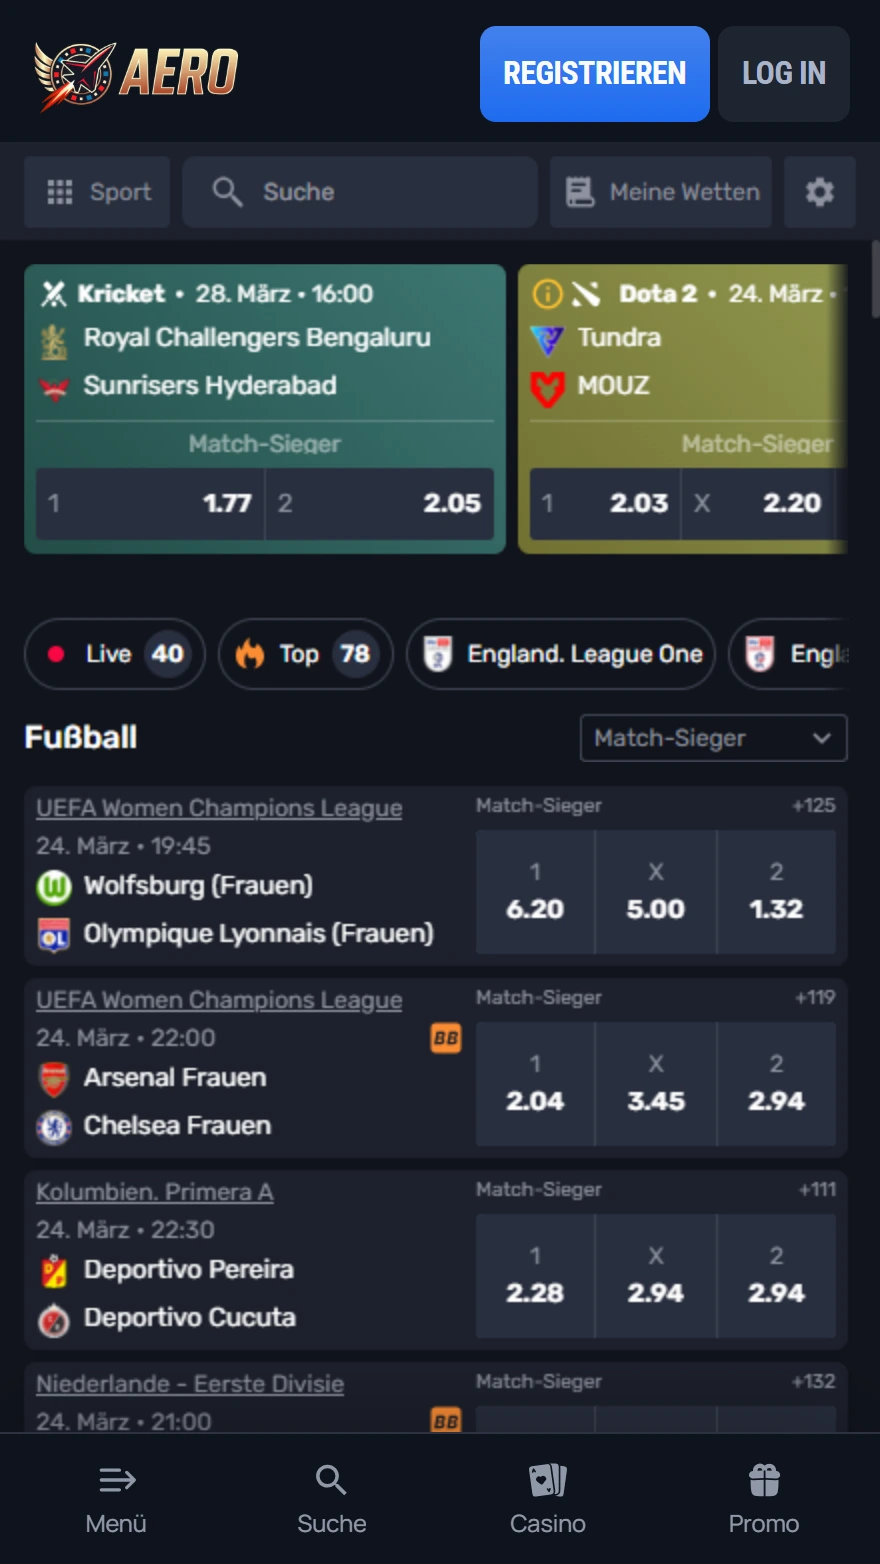Viewport: 880px width, 1564px height.
Task: Toggle the Top events filter
Action: tap(305, 654)
